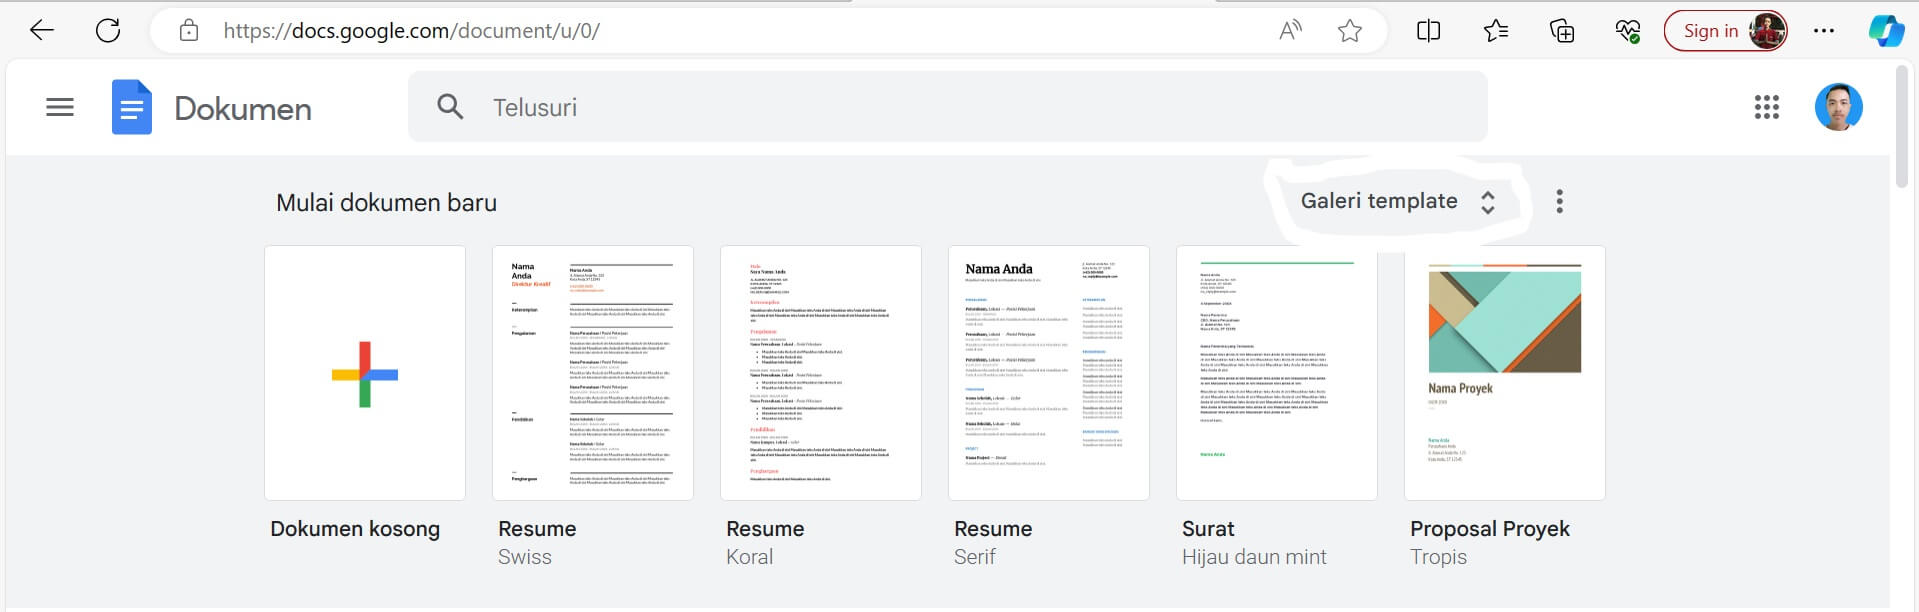Open Copilot sidebar icon
This screenshot has height=612, width=1919.
[1886, 30]
